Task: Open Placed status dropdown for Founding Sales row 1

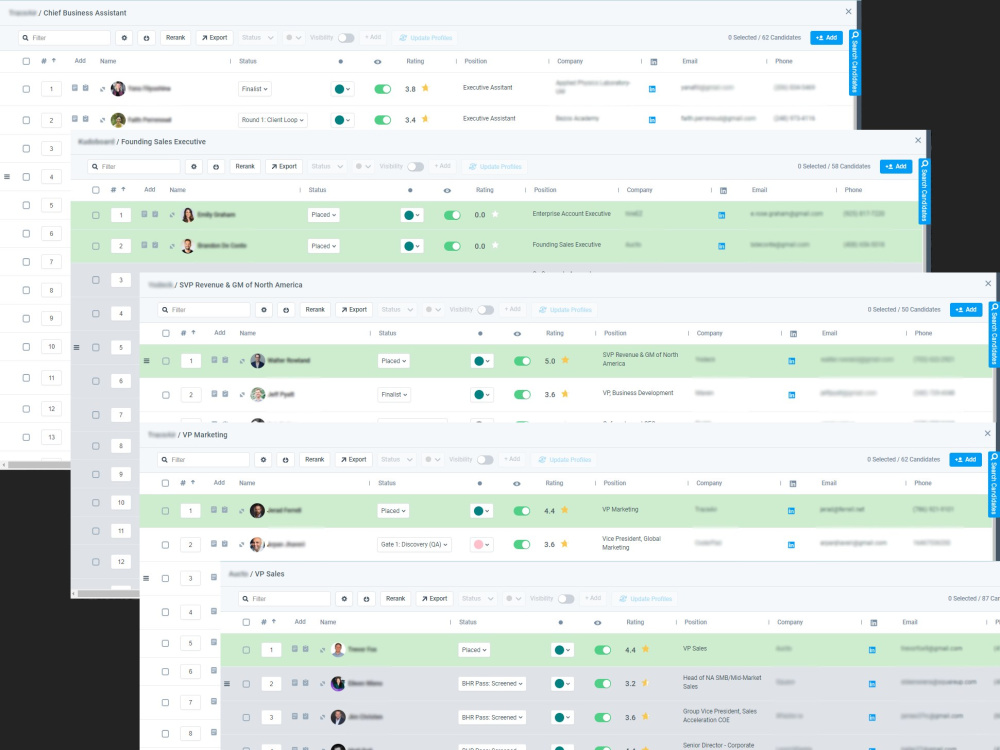Action: 323,215
